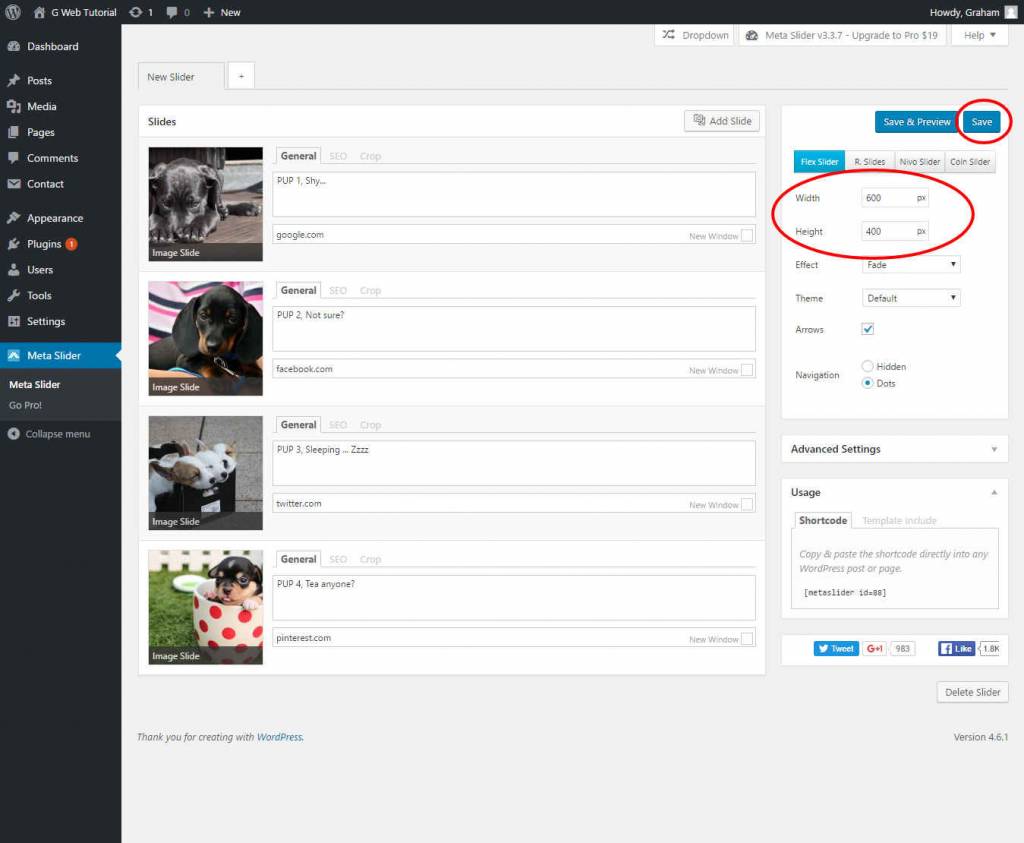1024x843 pixels.
Task: Open the Theme dropdown showing Default
Action: pyautogui.click(x=910, y=298)
